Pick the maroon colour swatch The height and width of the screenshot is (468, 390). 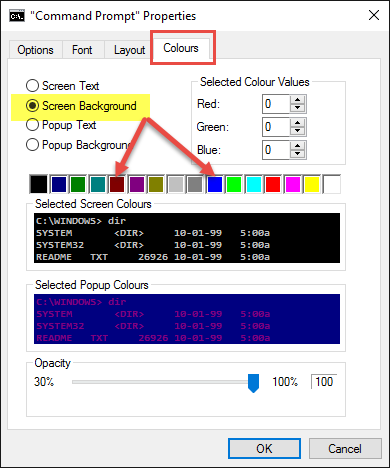(117, 184)
